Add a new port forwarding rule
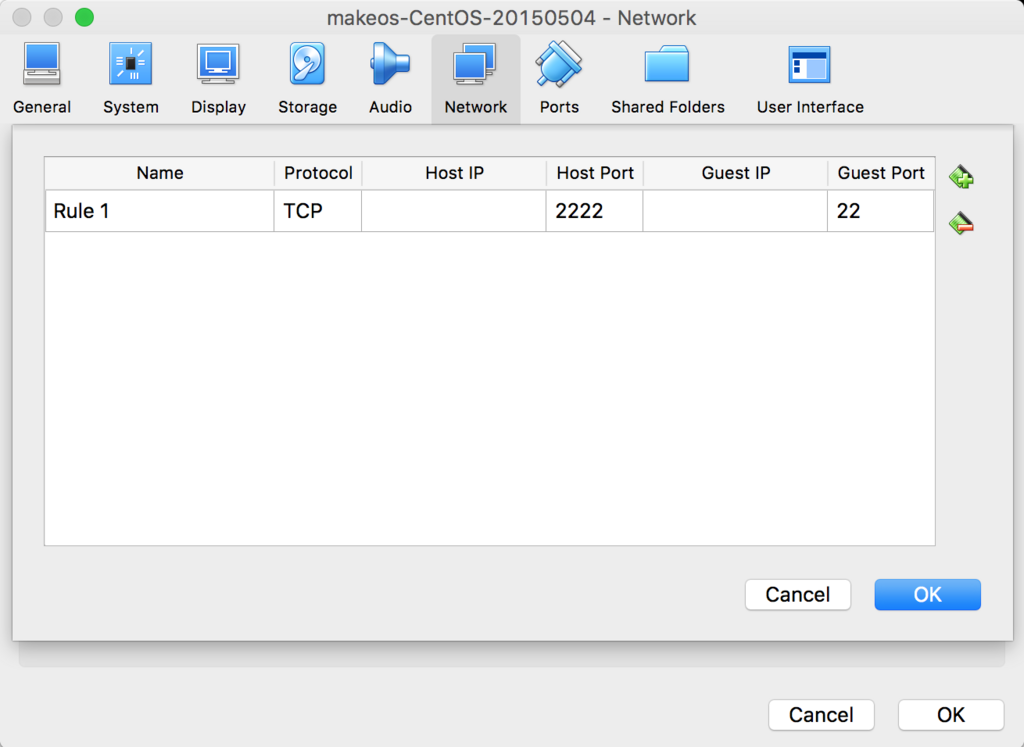 click(961, 176)
